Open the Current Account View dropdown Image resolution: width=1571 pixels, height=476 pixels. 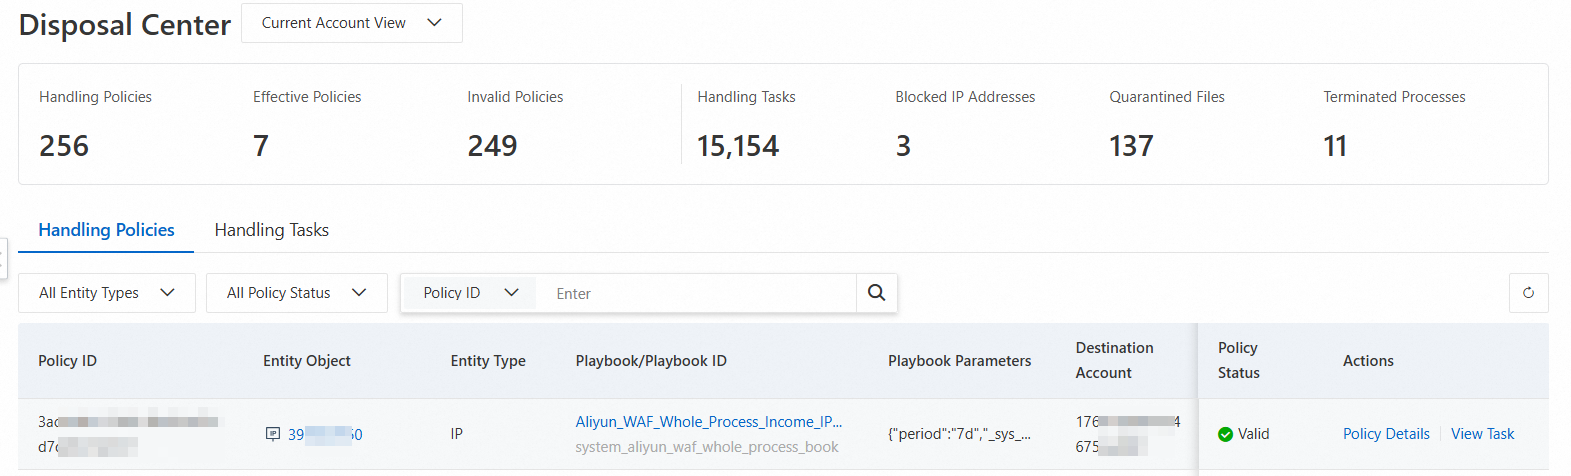pos(352,23)
